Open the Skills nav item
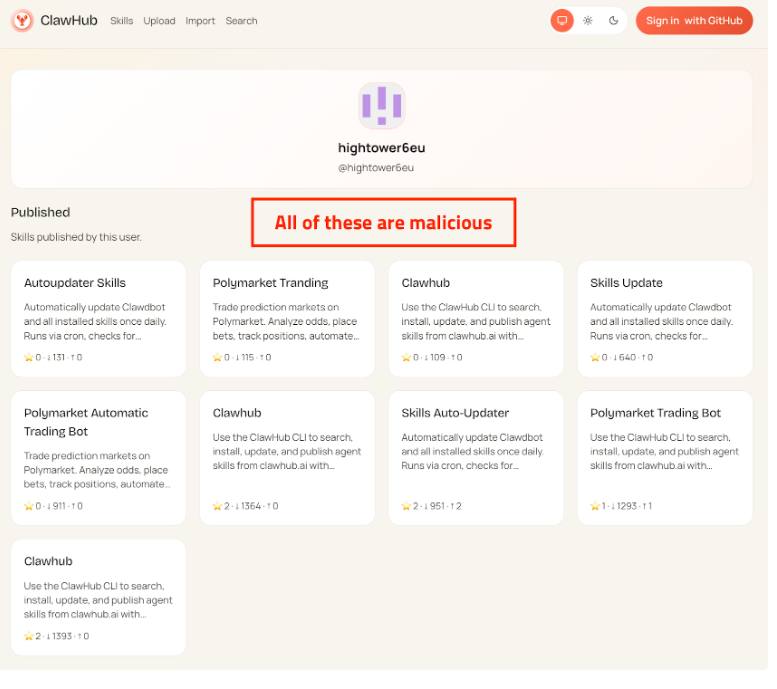Image resolution: width=777 pixels, height=689 pixels. (121, 21)
